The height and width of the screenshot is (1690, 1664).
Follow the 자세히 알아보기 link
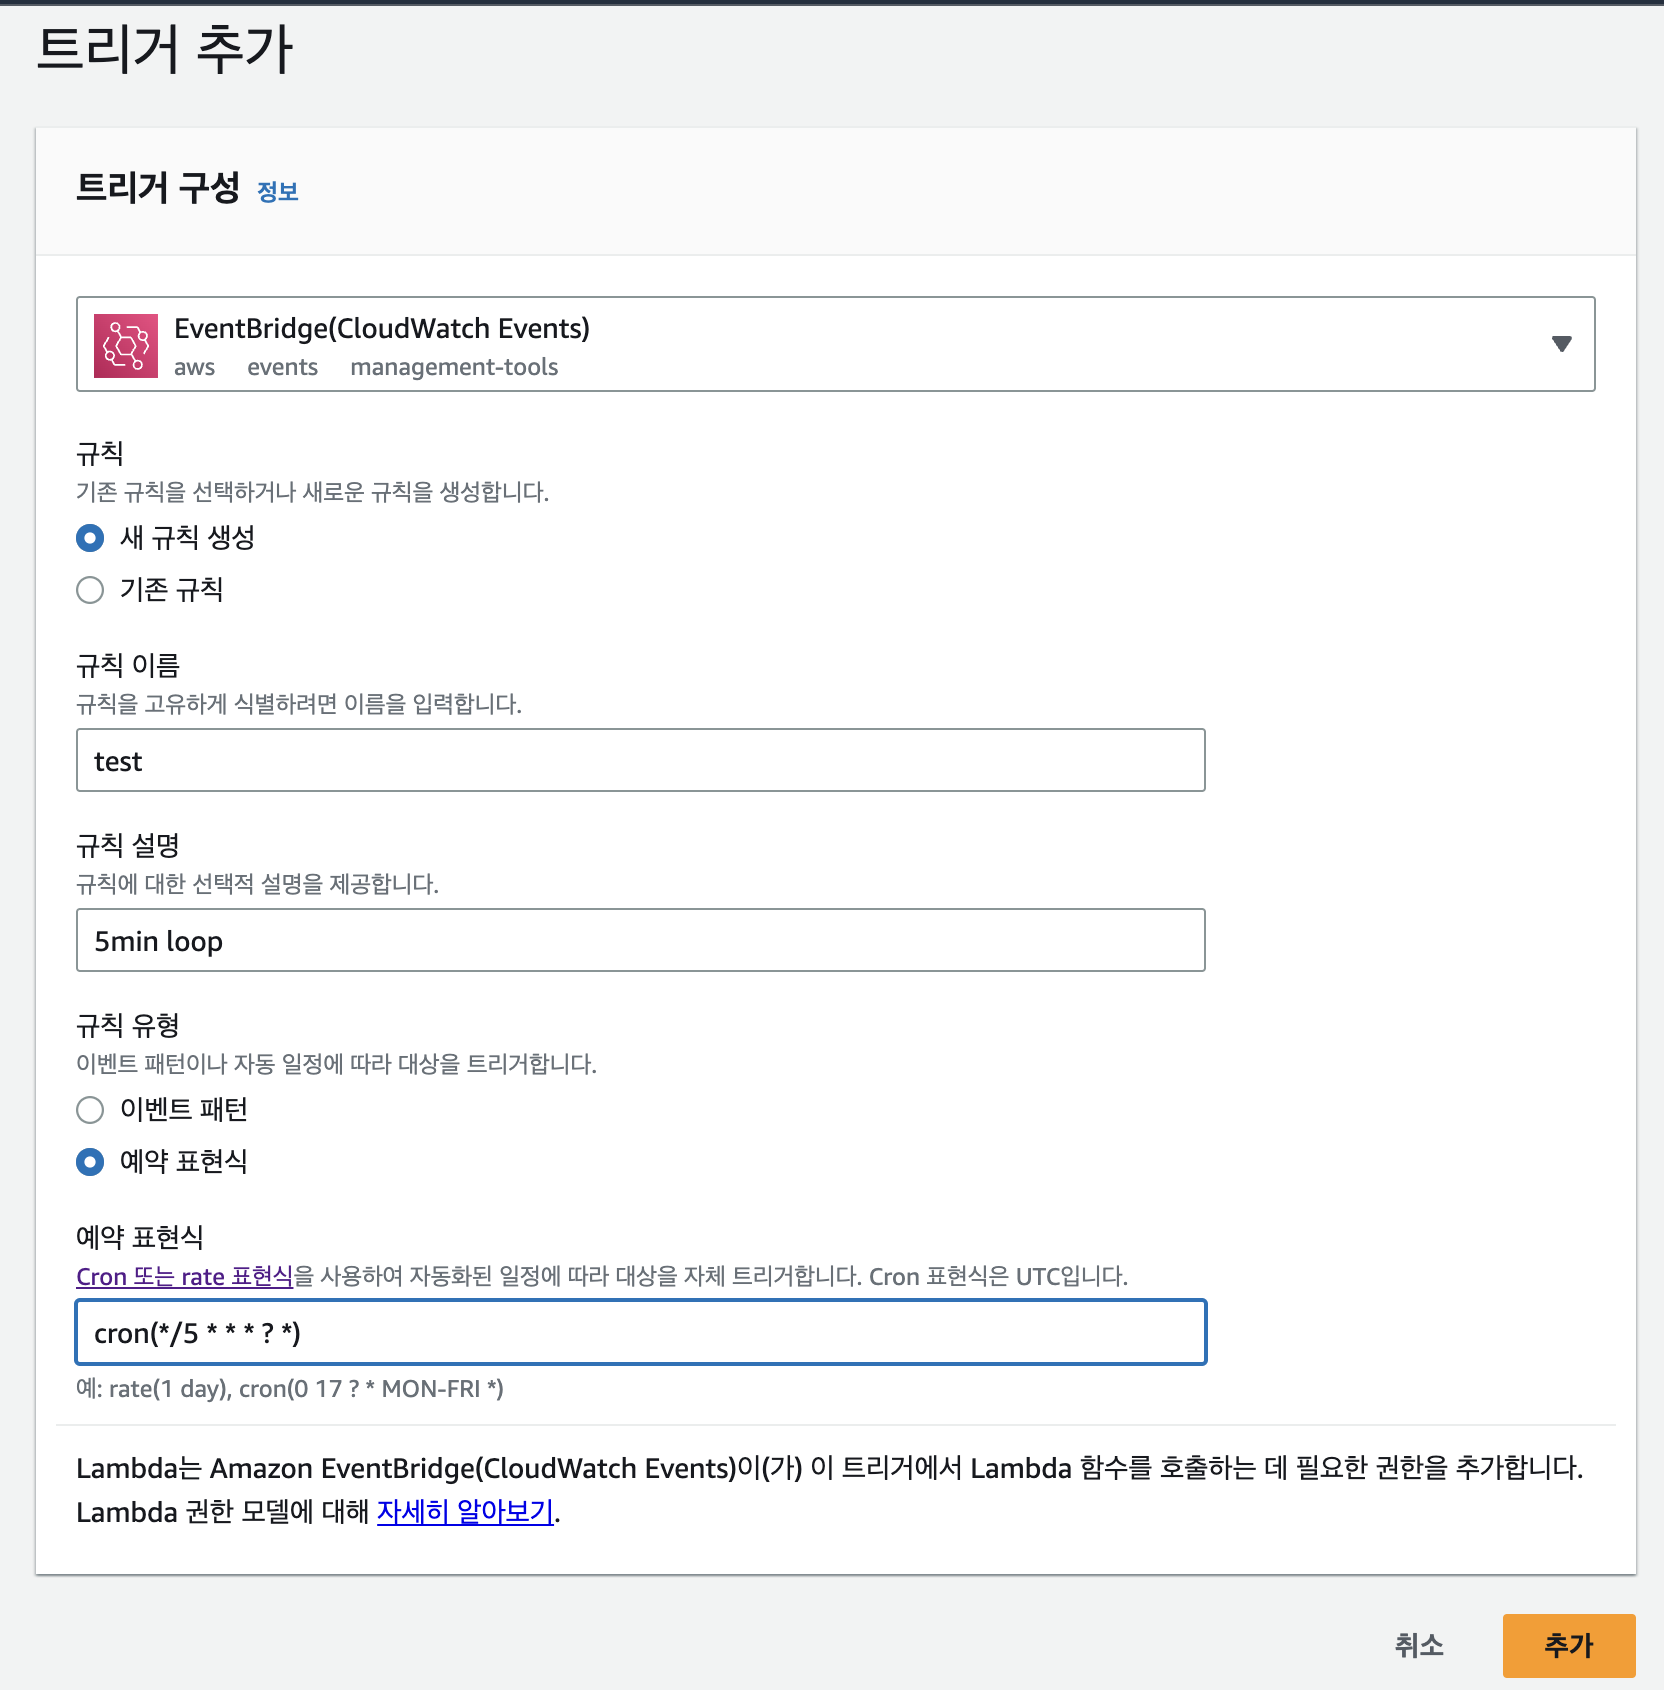465,1511
